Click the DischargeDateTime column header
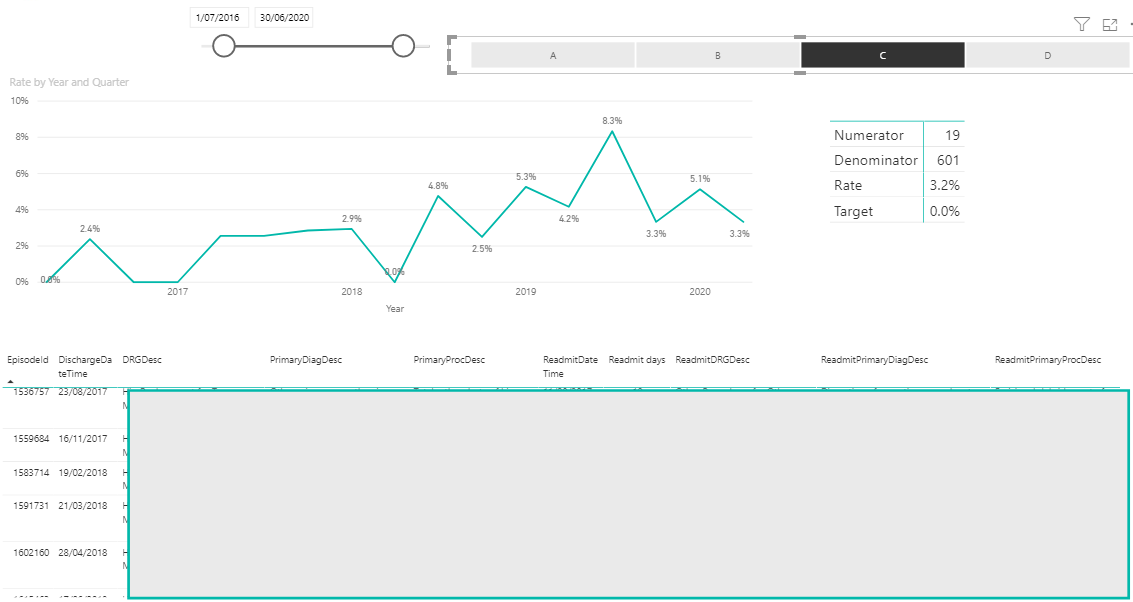 [x=86, y=366]
